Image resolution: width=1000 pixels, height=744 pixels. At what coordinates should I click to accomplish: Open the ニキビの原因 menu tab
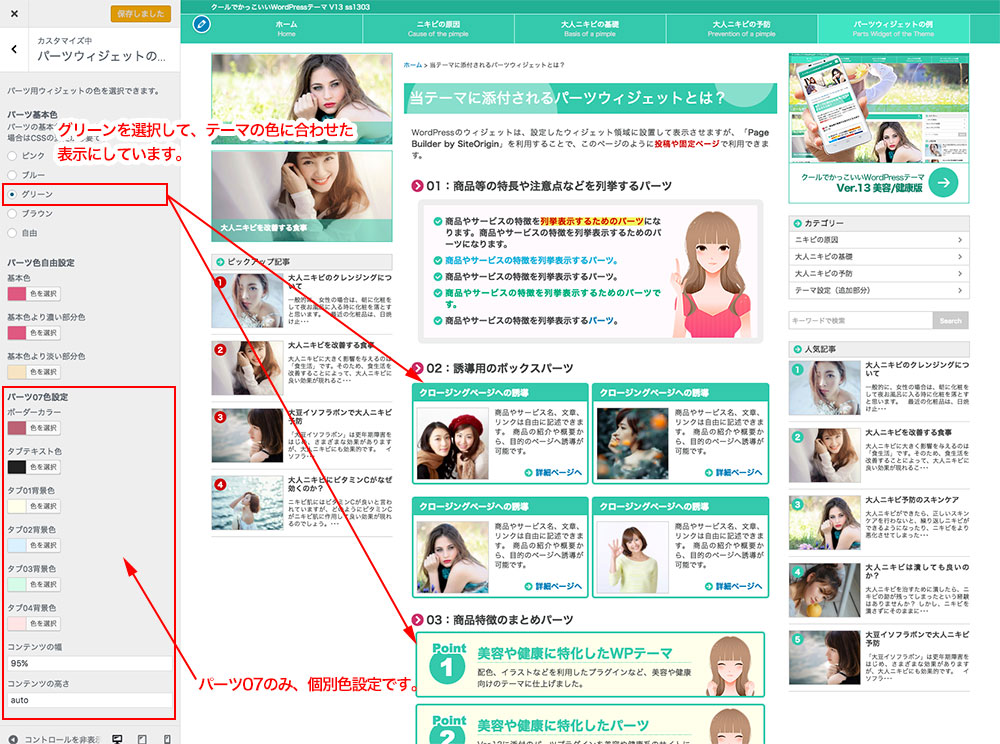tap(438, 28)
